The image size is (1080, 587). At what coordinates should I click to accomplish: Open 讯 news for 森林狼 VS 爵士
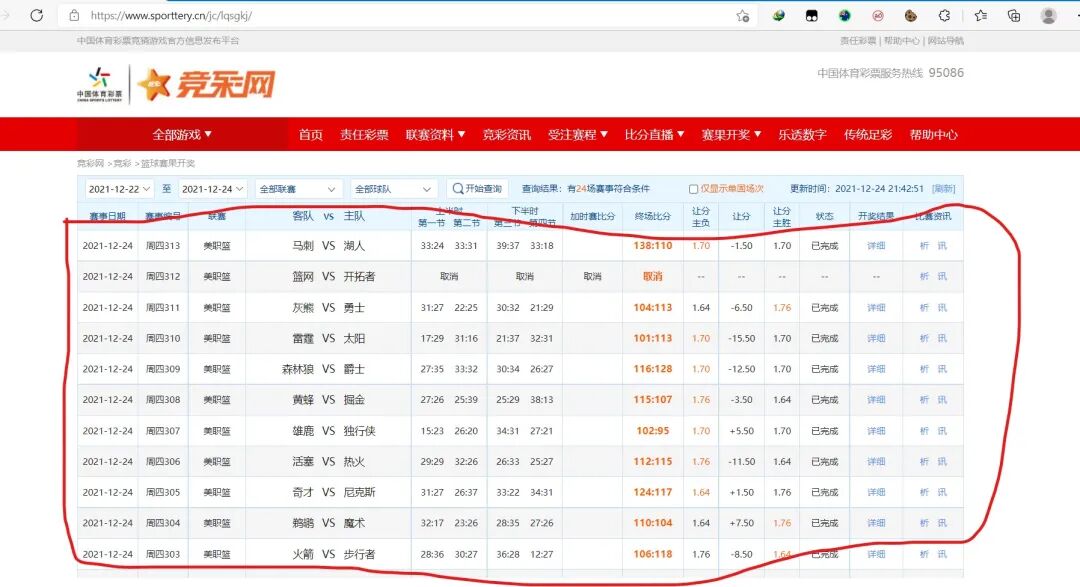942,369
